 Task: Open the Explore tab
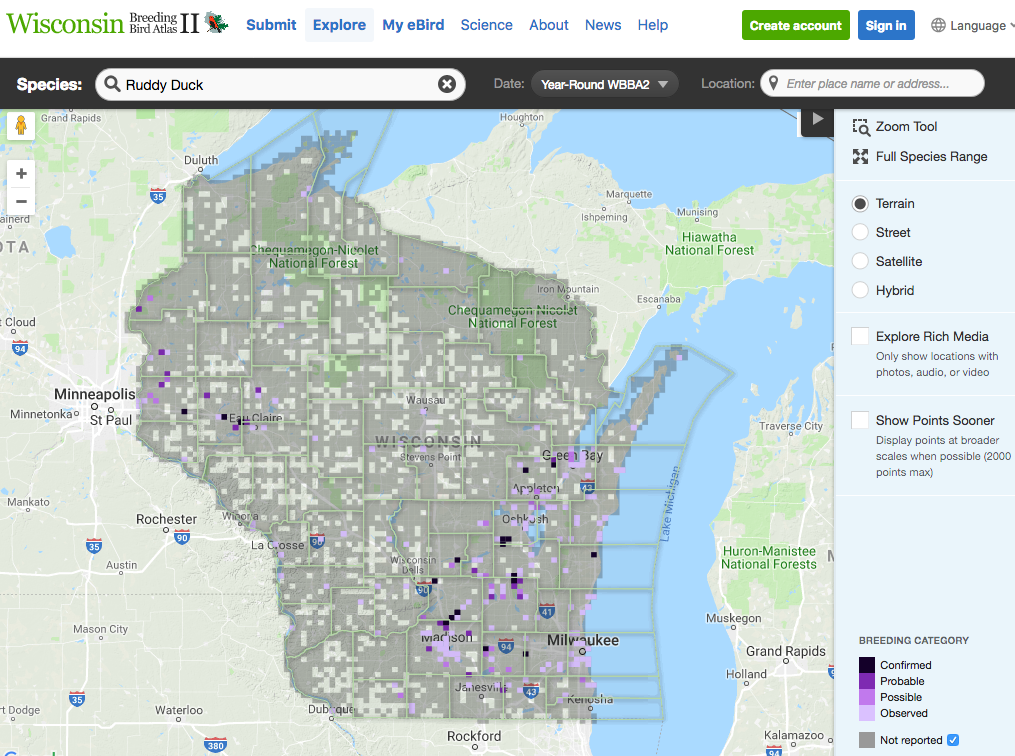(339, 25)
